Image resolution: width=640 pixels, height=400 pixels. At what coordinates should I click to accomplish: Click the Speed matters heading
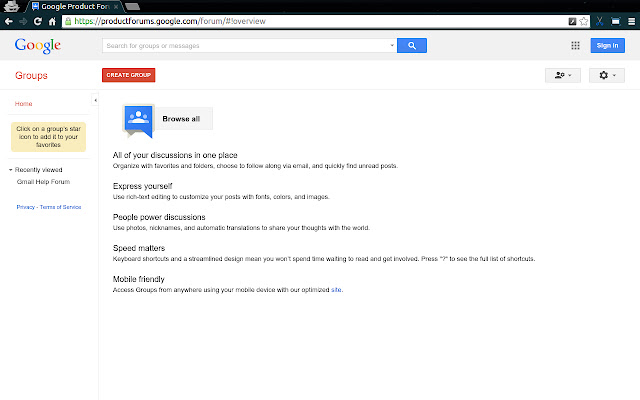[x=139, y=248]
